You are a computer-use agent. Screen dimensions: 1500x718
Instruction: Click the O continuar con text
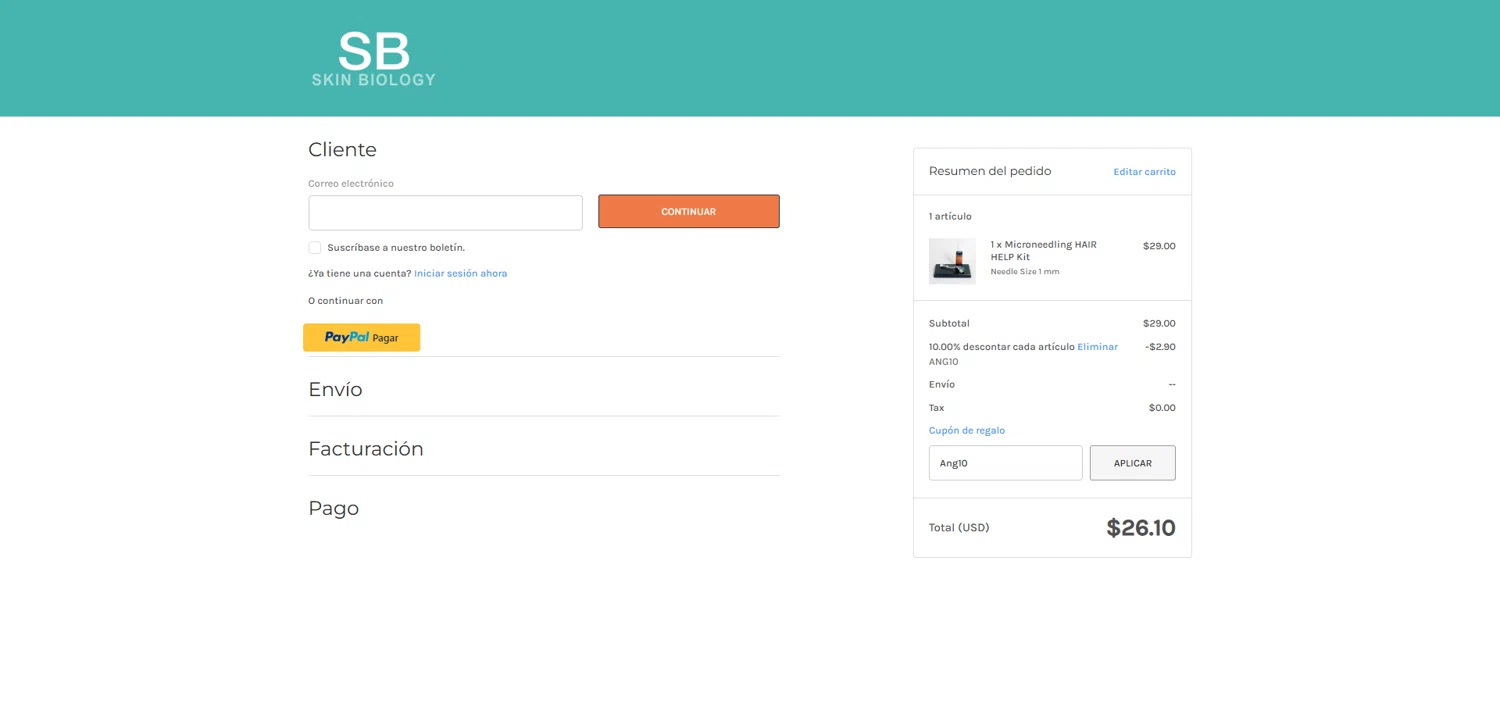pos(345,301)
